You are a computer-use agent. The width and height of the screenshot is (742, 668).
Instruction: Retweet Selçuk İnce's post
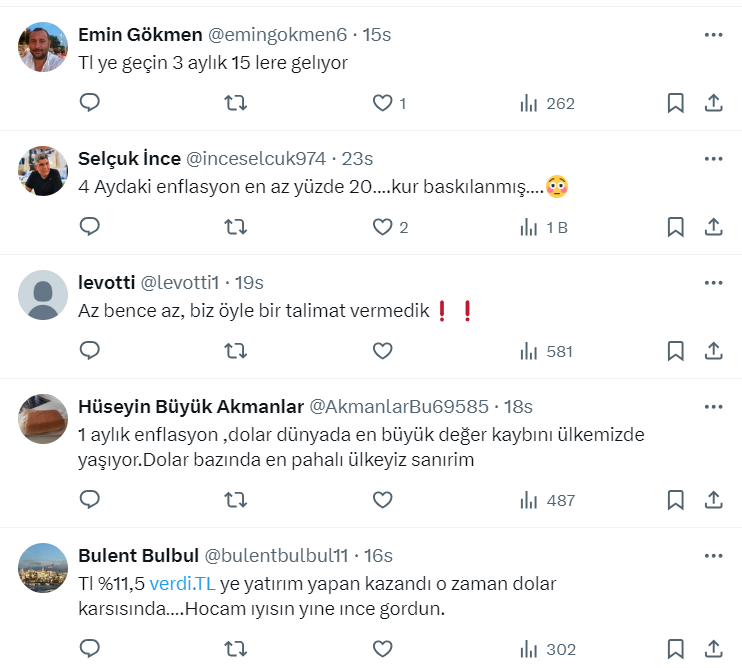(235, 227)
